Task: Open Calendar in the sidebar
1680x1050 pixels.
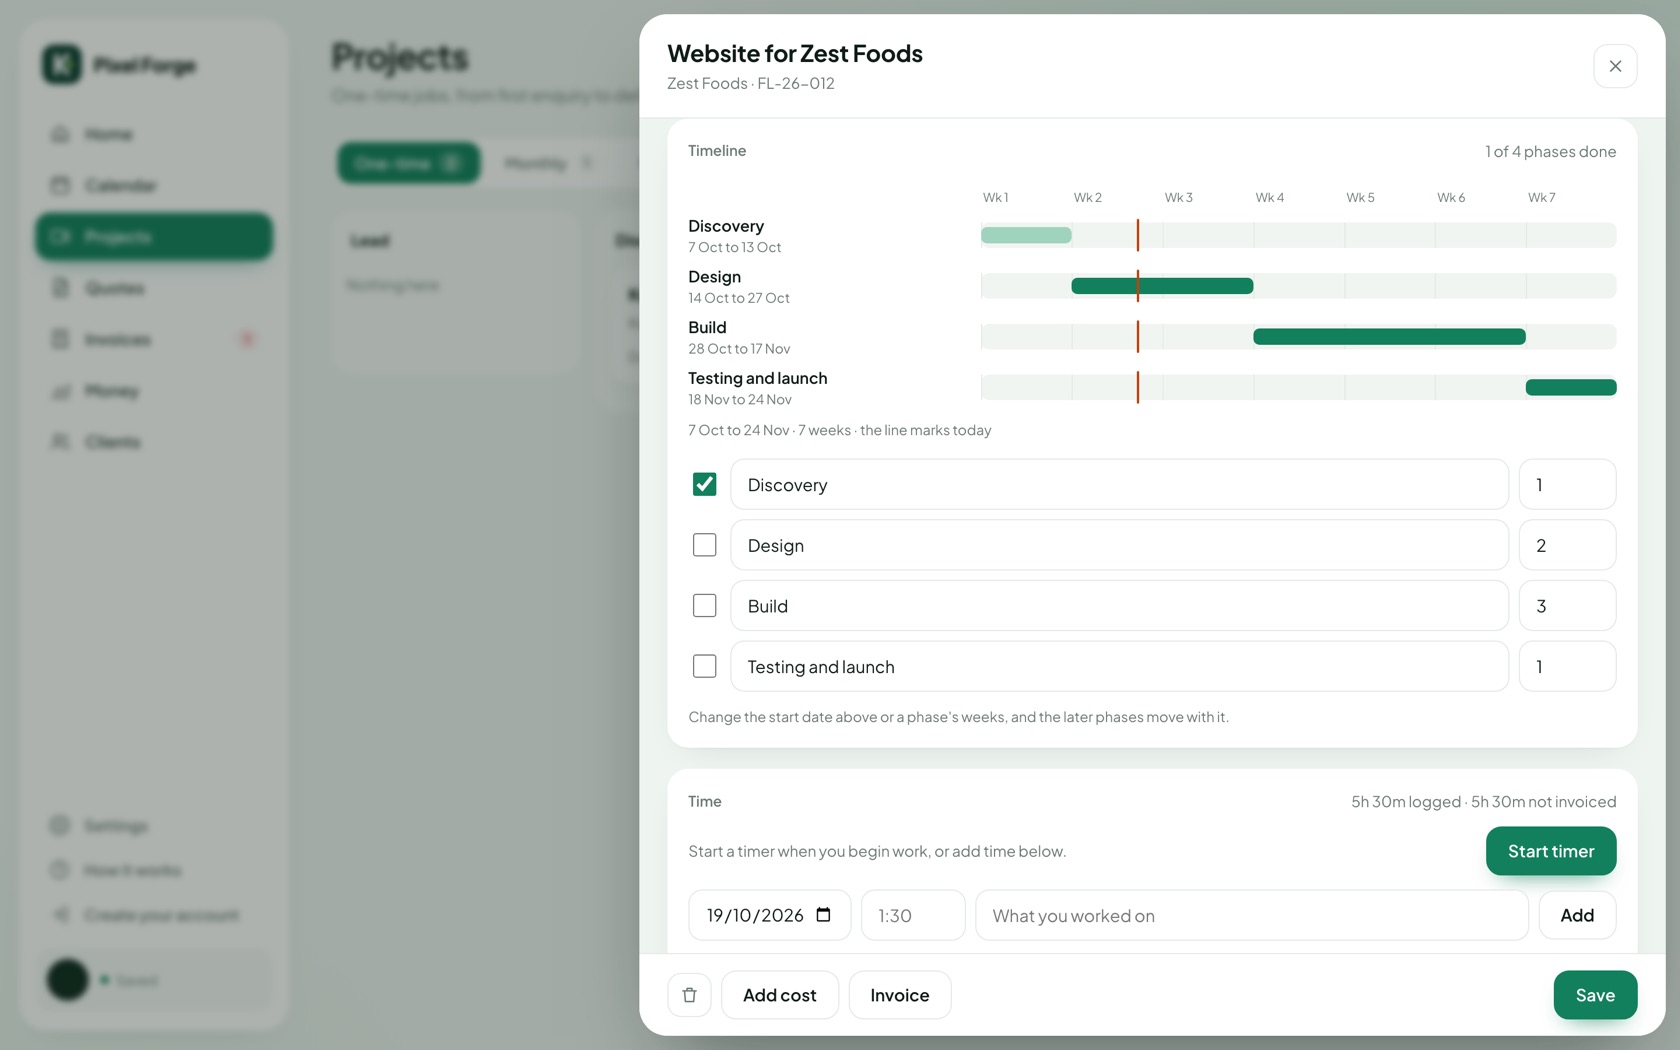Action: coord(153,185)
